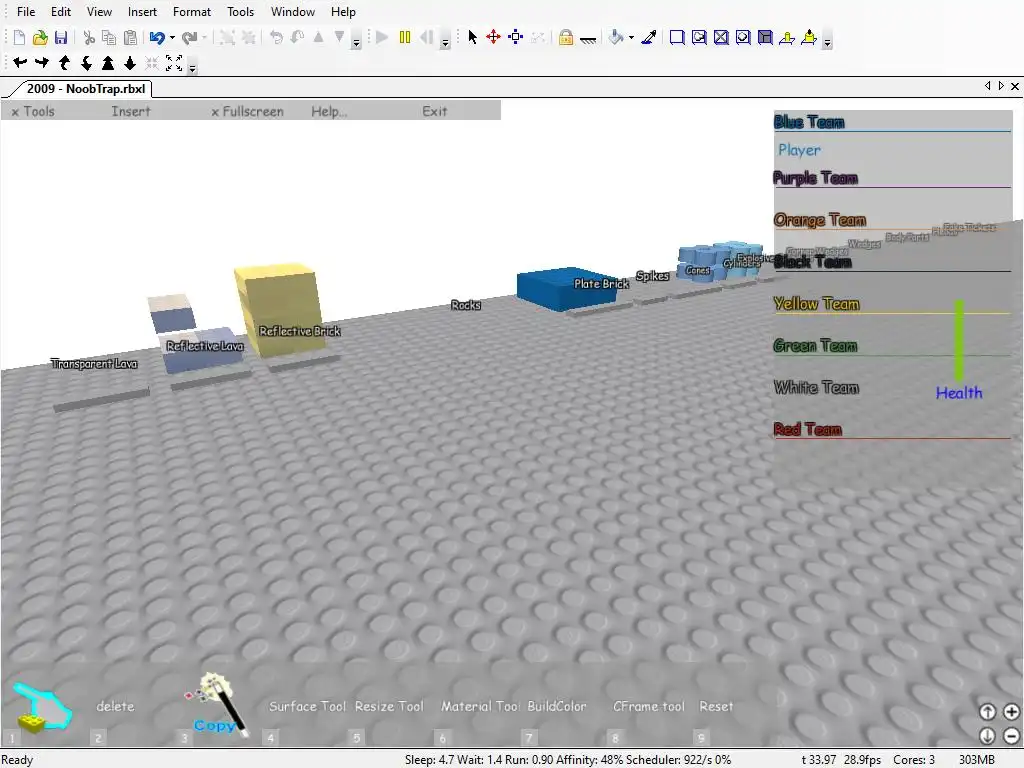
Task: Open the surface tools toolbar overflow arrow
Action: pyautogui.click(x=827, y=42)
